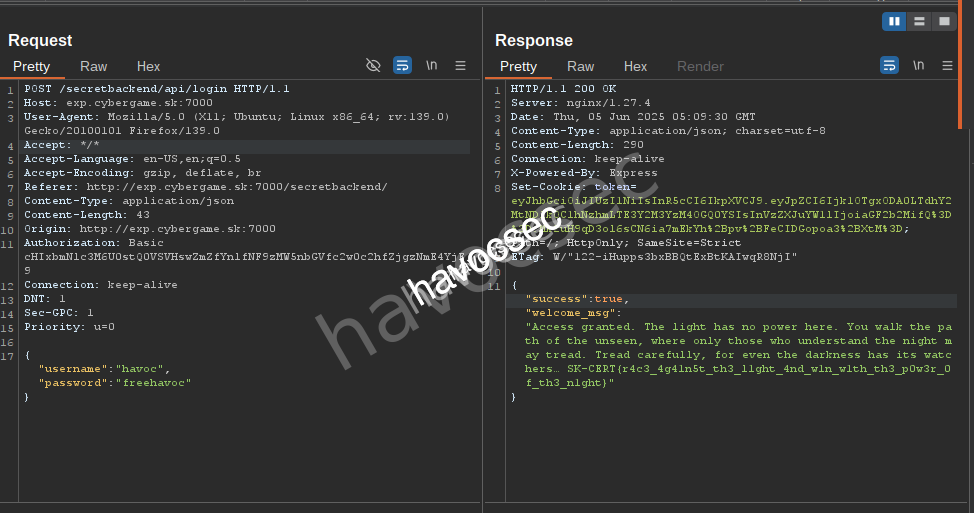Toggle word wrap in Request panel
974x513 pixels.
tap(402, 66)
